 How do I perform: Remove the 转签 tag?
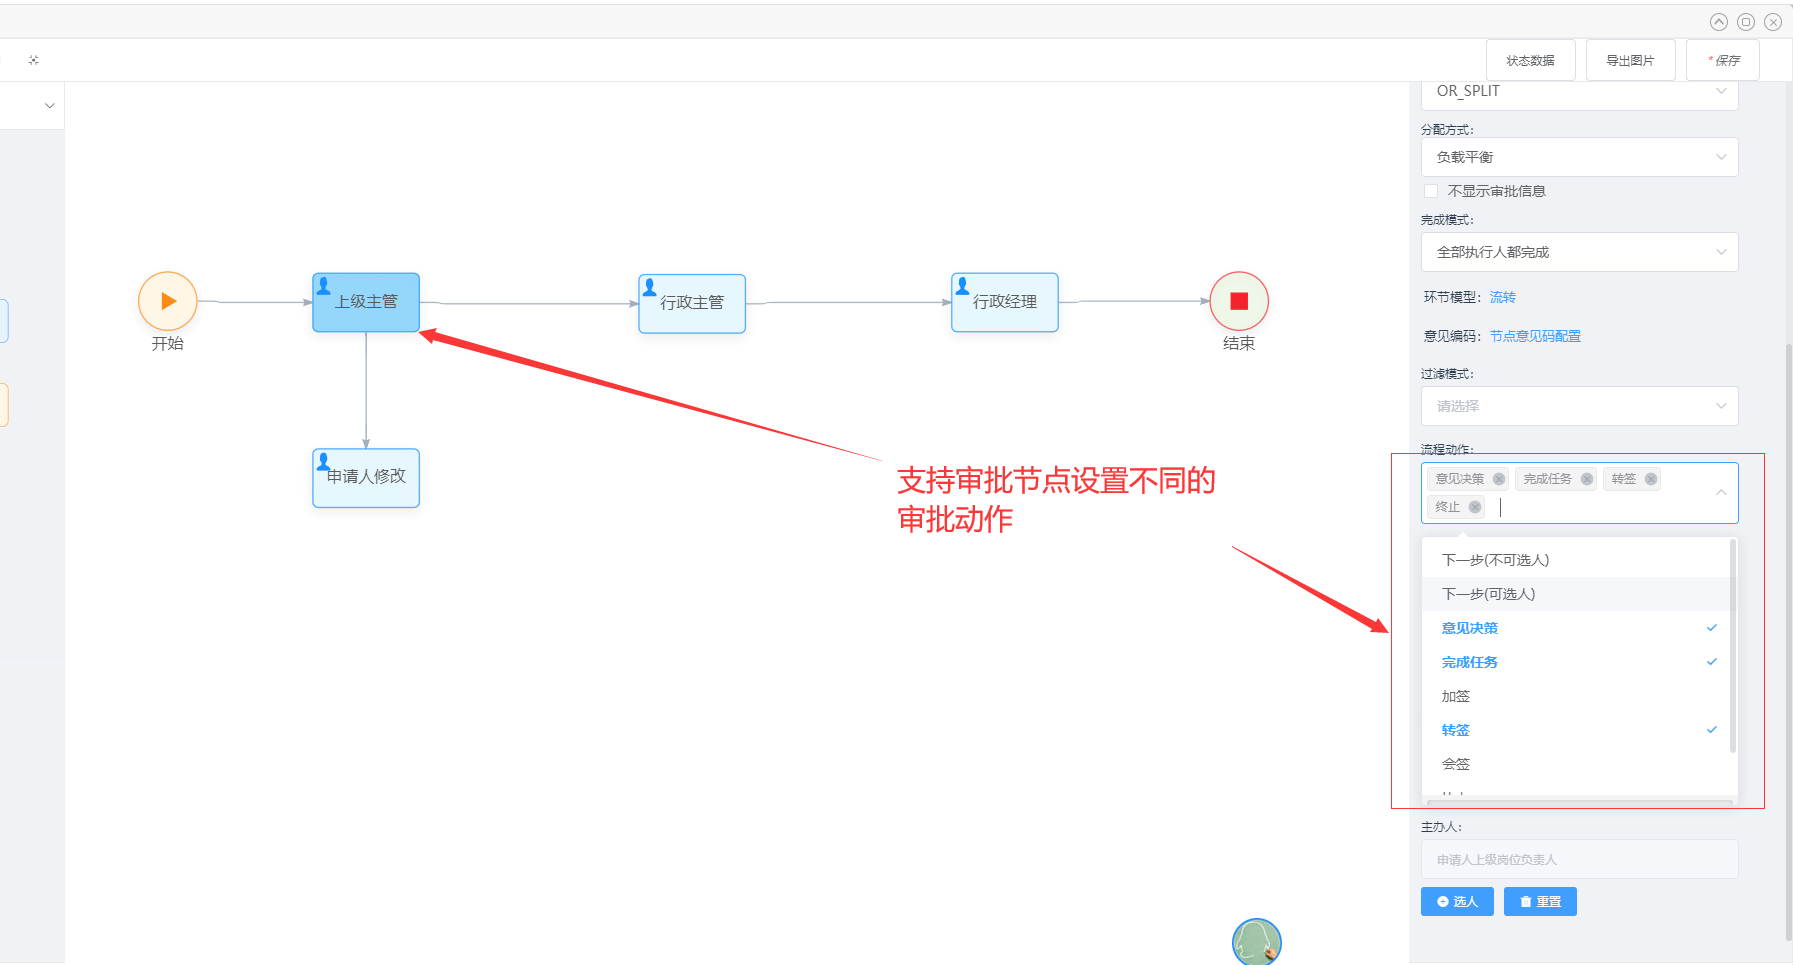(1651, 479)
